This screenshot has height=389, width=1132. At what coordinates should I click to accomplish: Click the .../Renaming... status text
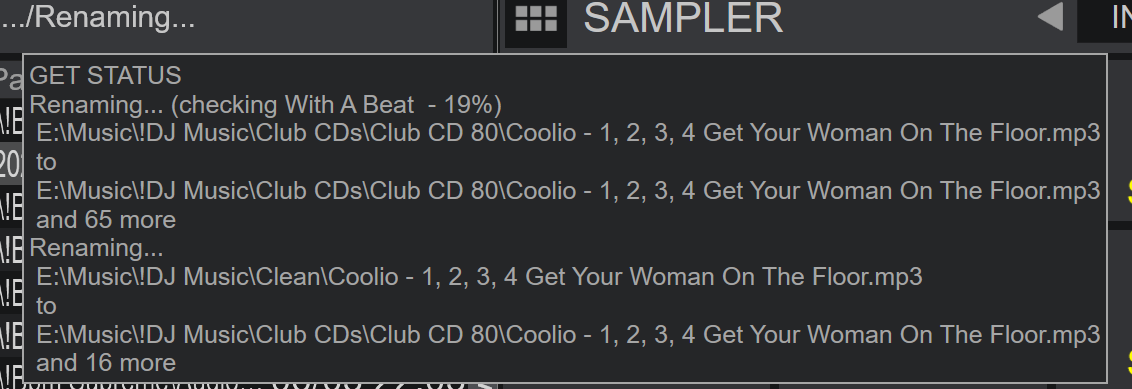pos(98,17)
